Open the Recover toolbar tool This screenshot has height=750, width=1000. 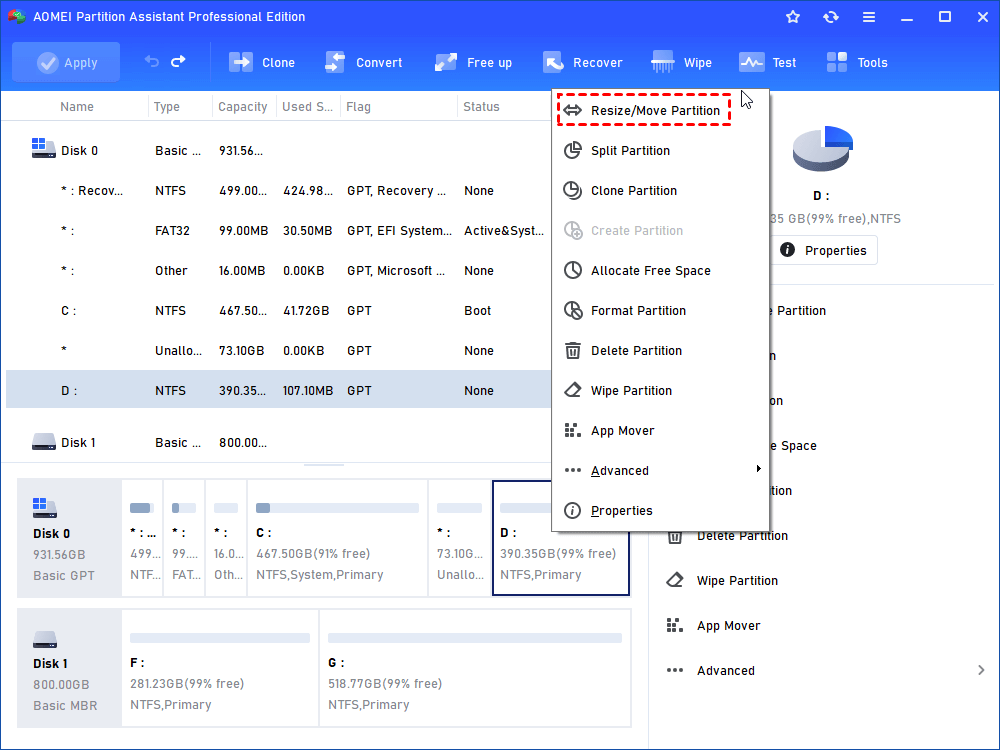click(x=582, y=62)
